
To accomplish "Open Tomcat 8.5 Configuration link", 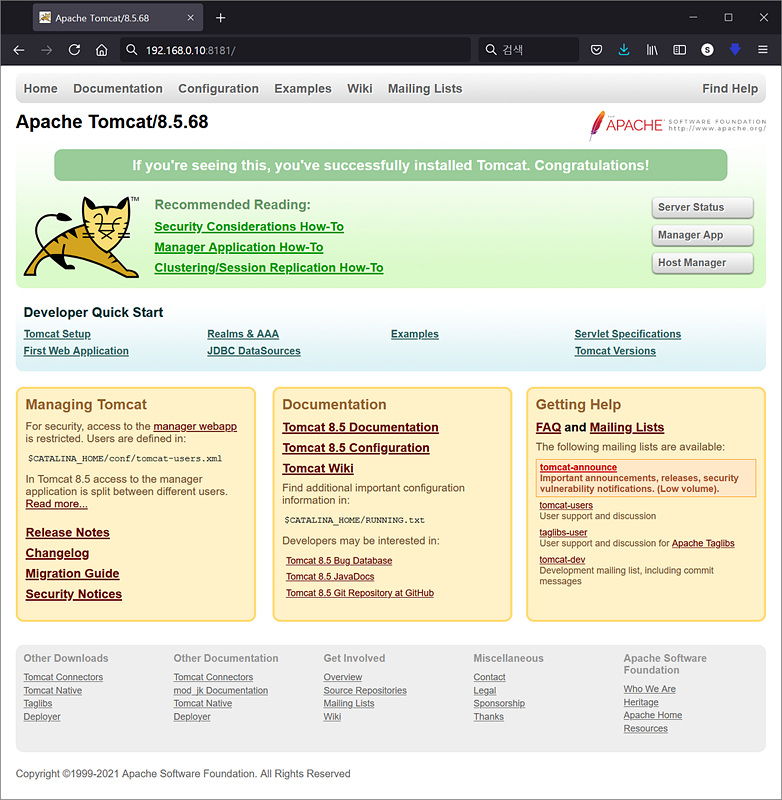I will point(356,448).
